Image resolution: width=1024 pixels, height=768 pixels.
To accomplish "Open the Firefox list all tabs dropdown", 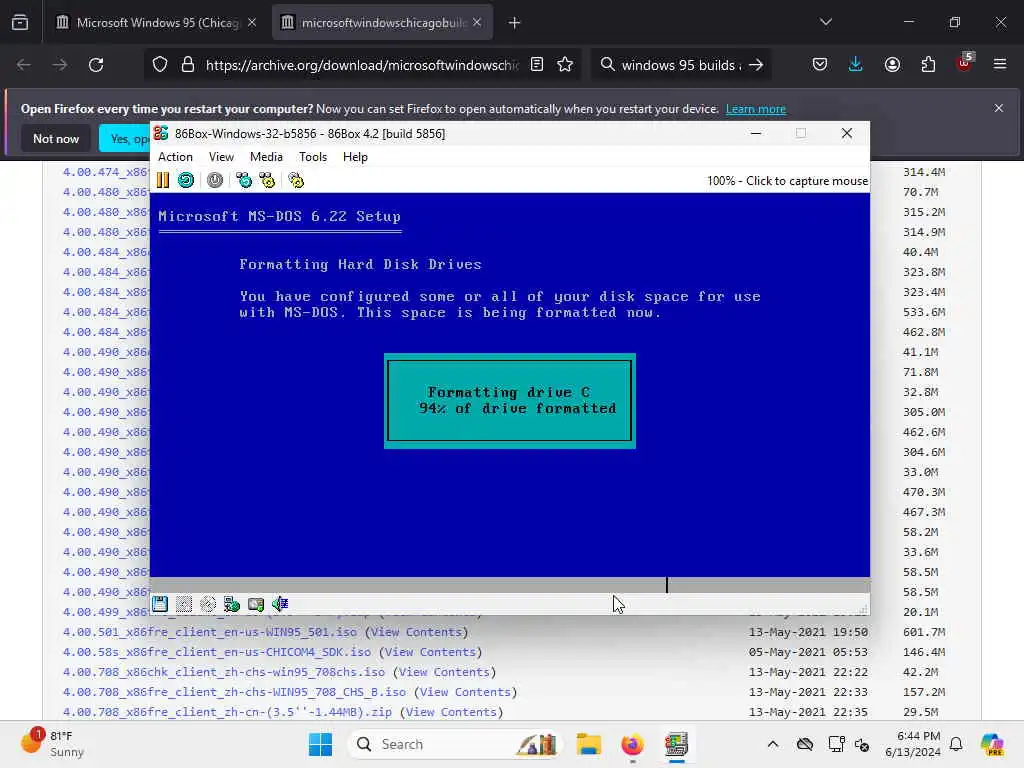I will coord(826,22).
